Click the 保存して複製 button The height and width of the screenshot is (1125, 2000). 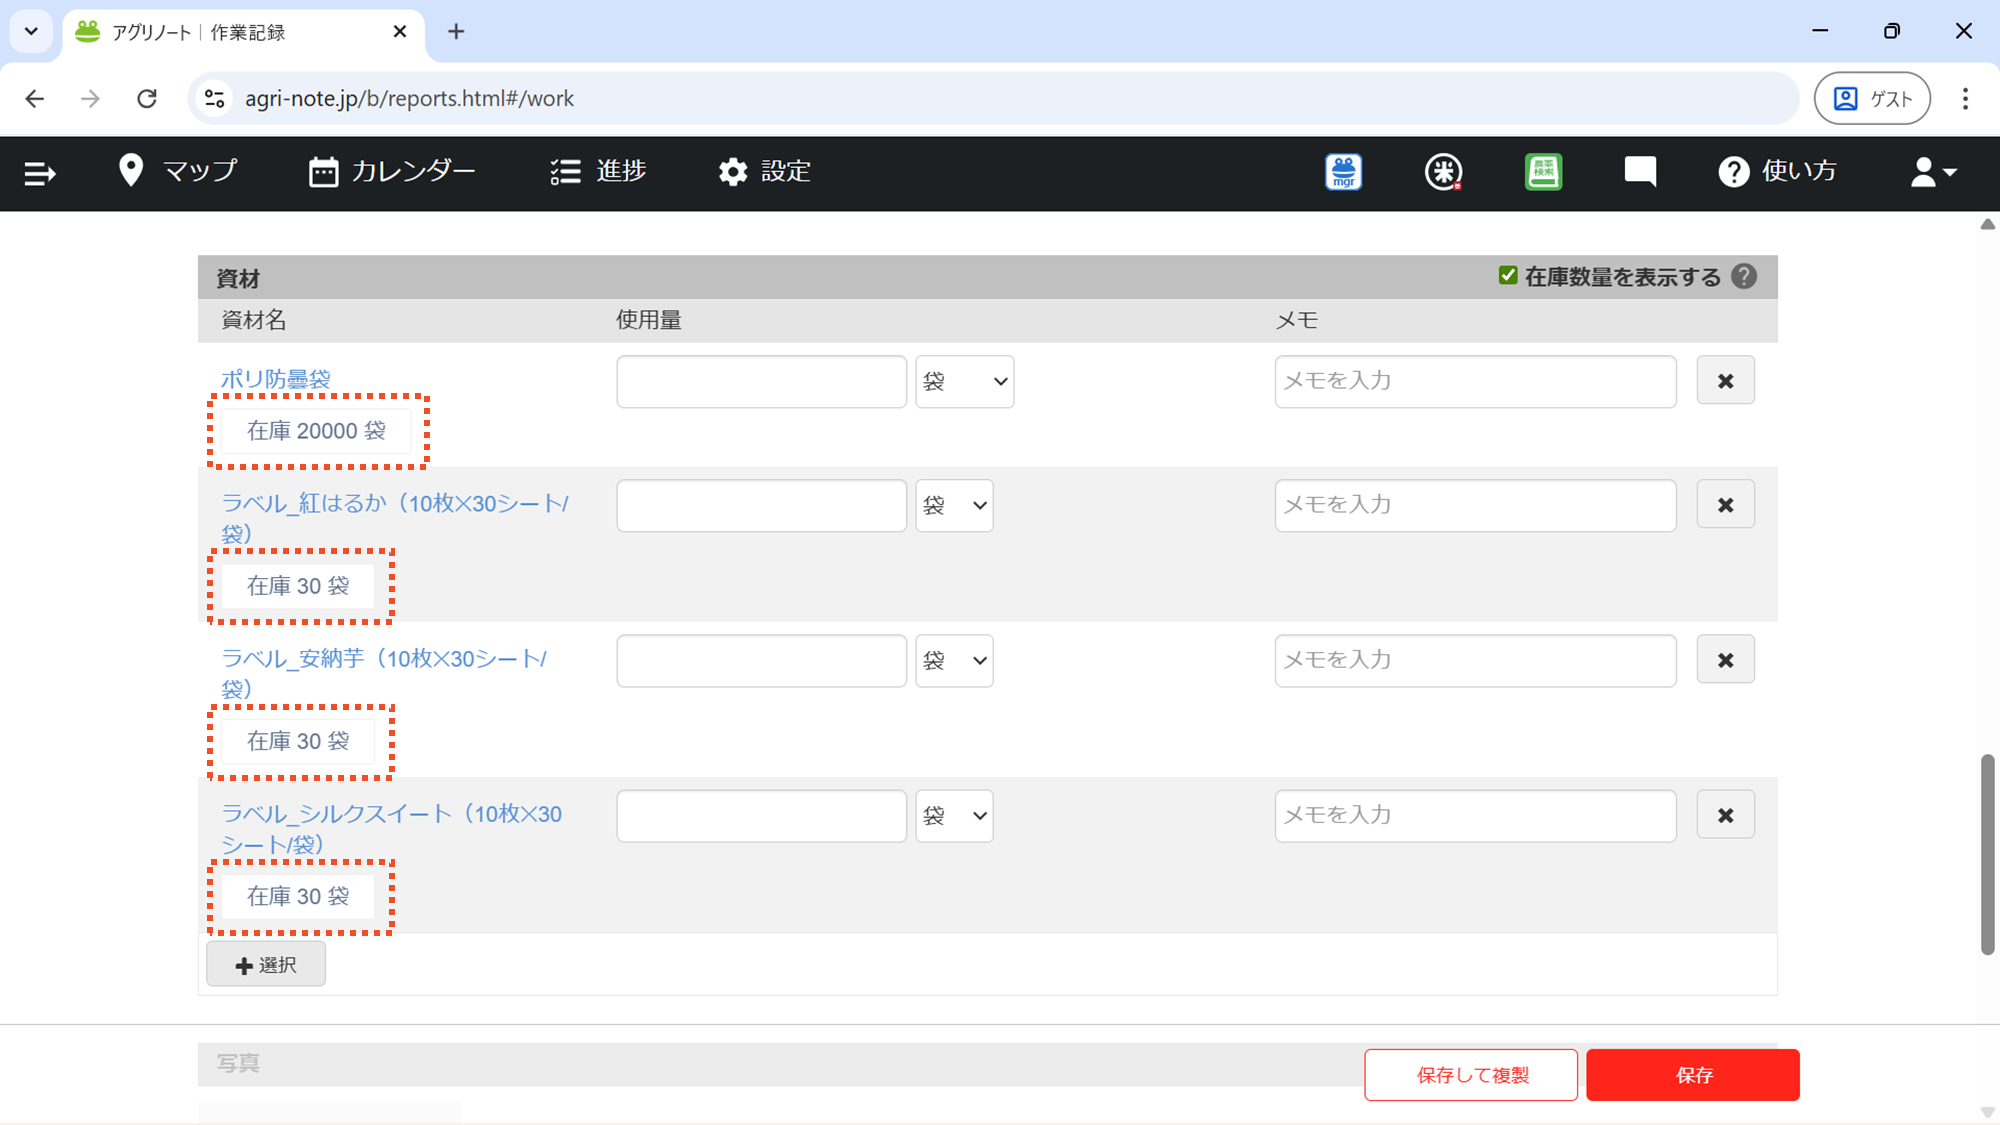[1471, 1075]
